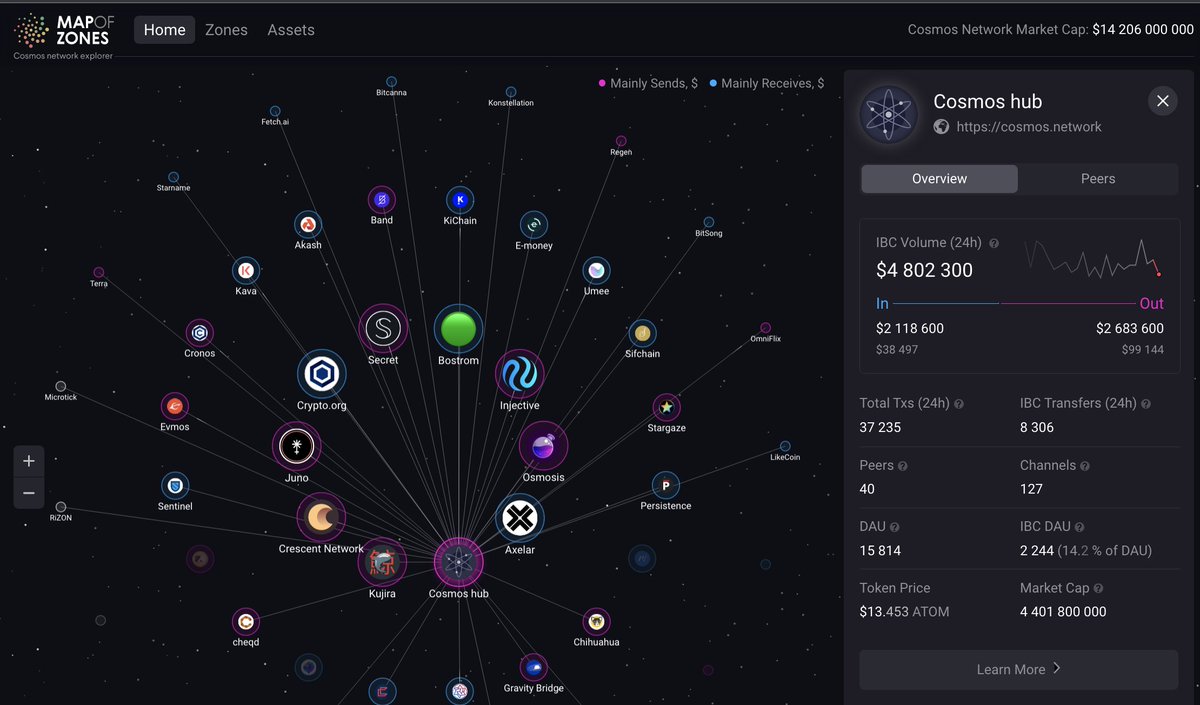Open the Evmos zone node

[175, 407]
